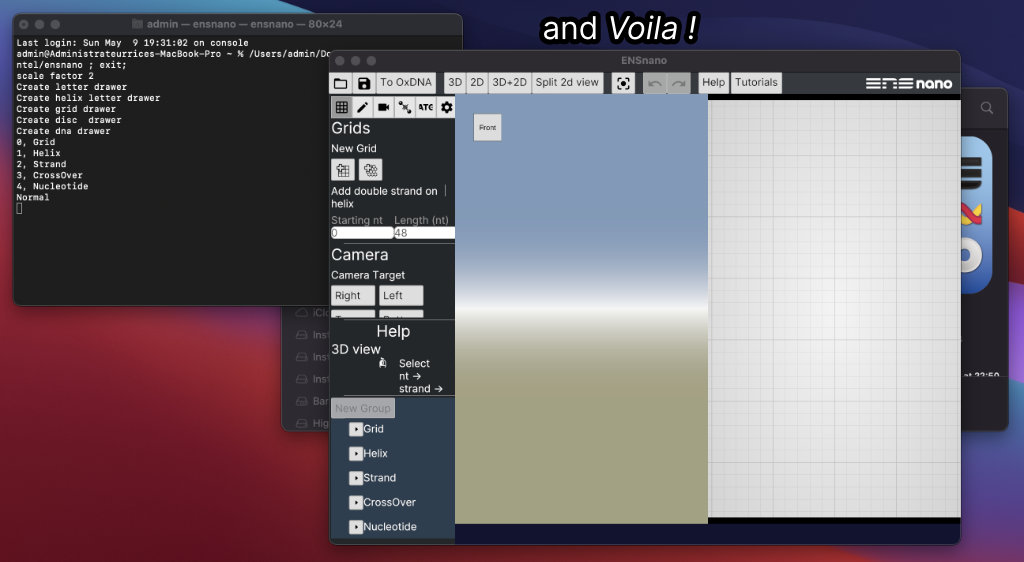Switch to 2D view
The width and height of the screenshot is (1024, 562).
[x=477, y=83]
